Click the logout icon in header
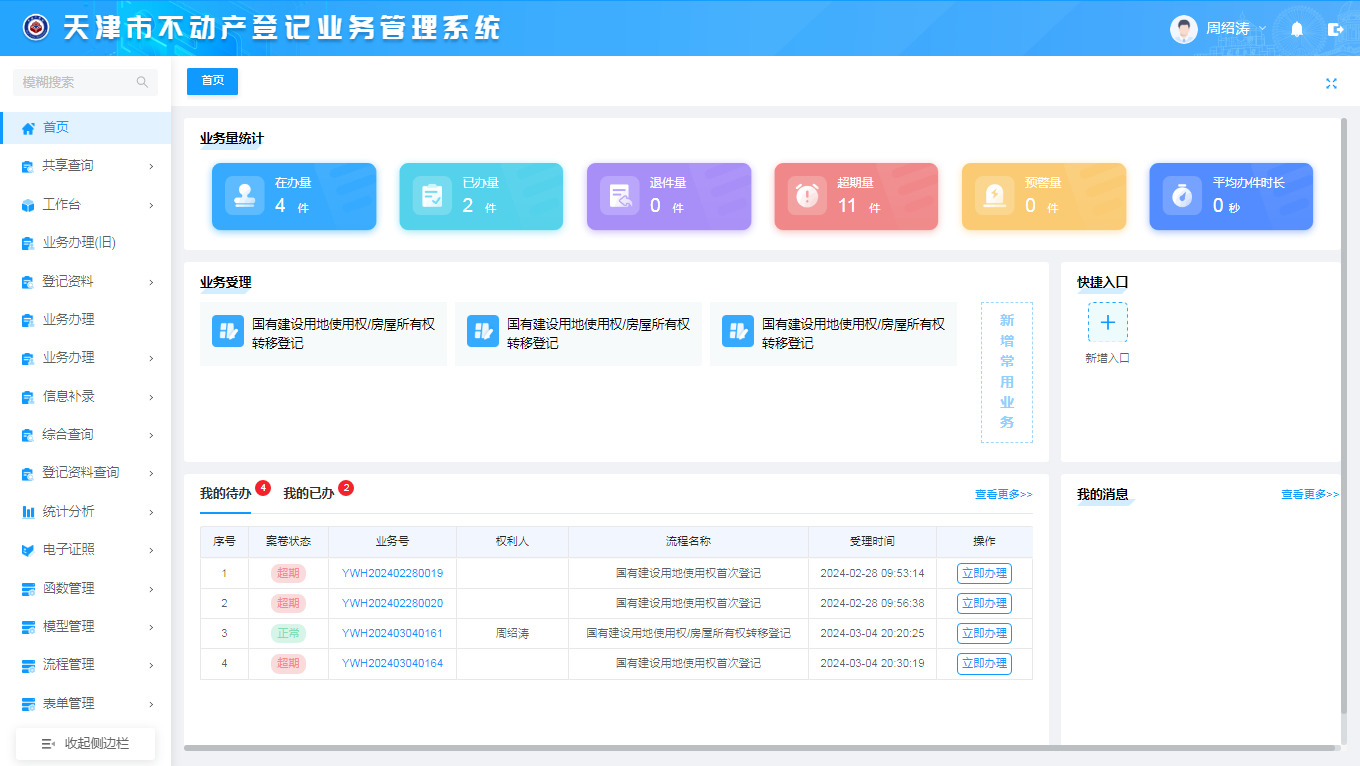Image resolution: width=1360 pixels, height=766 pixels. click(x=1335, y=29)
